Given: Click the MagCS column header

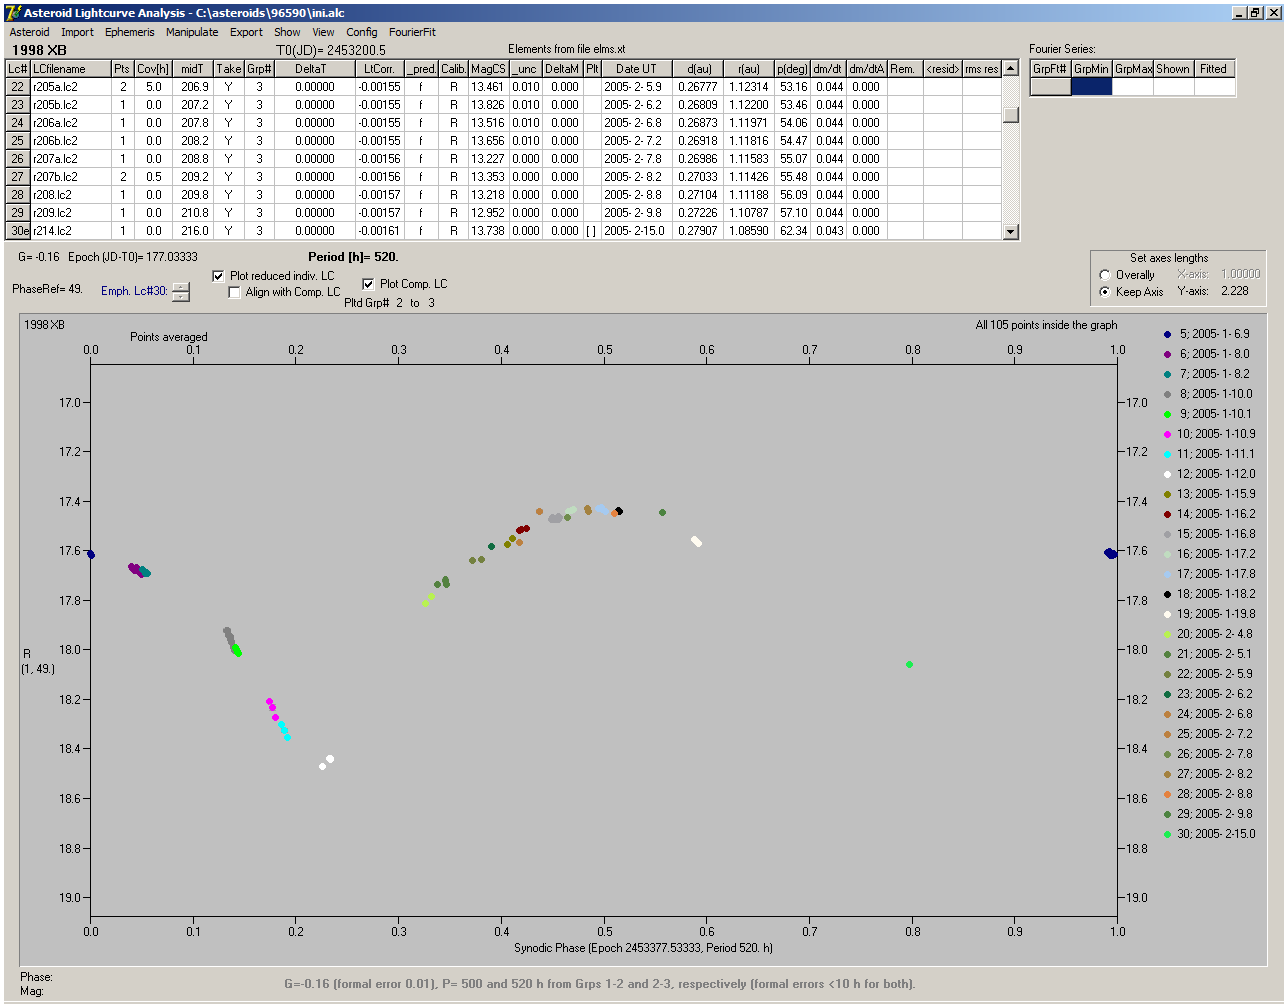Looking at the screenshot, I should point(488,69).
